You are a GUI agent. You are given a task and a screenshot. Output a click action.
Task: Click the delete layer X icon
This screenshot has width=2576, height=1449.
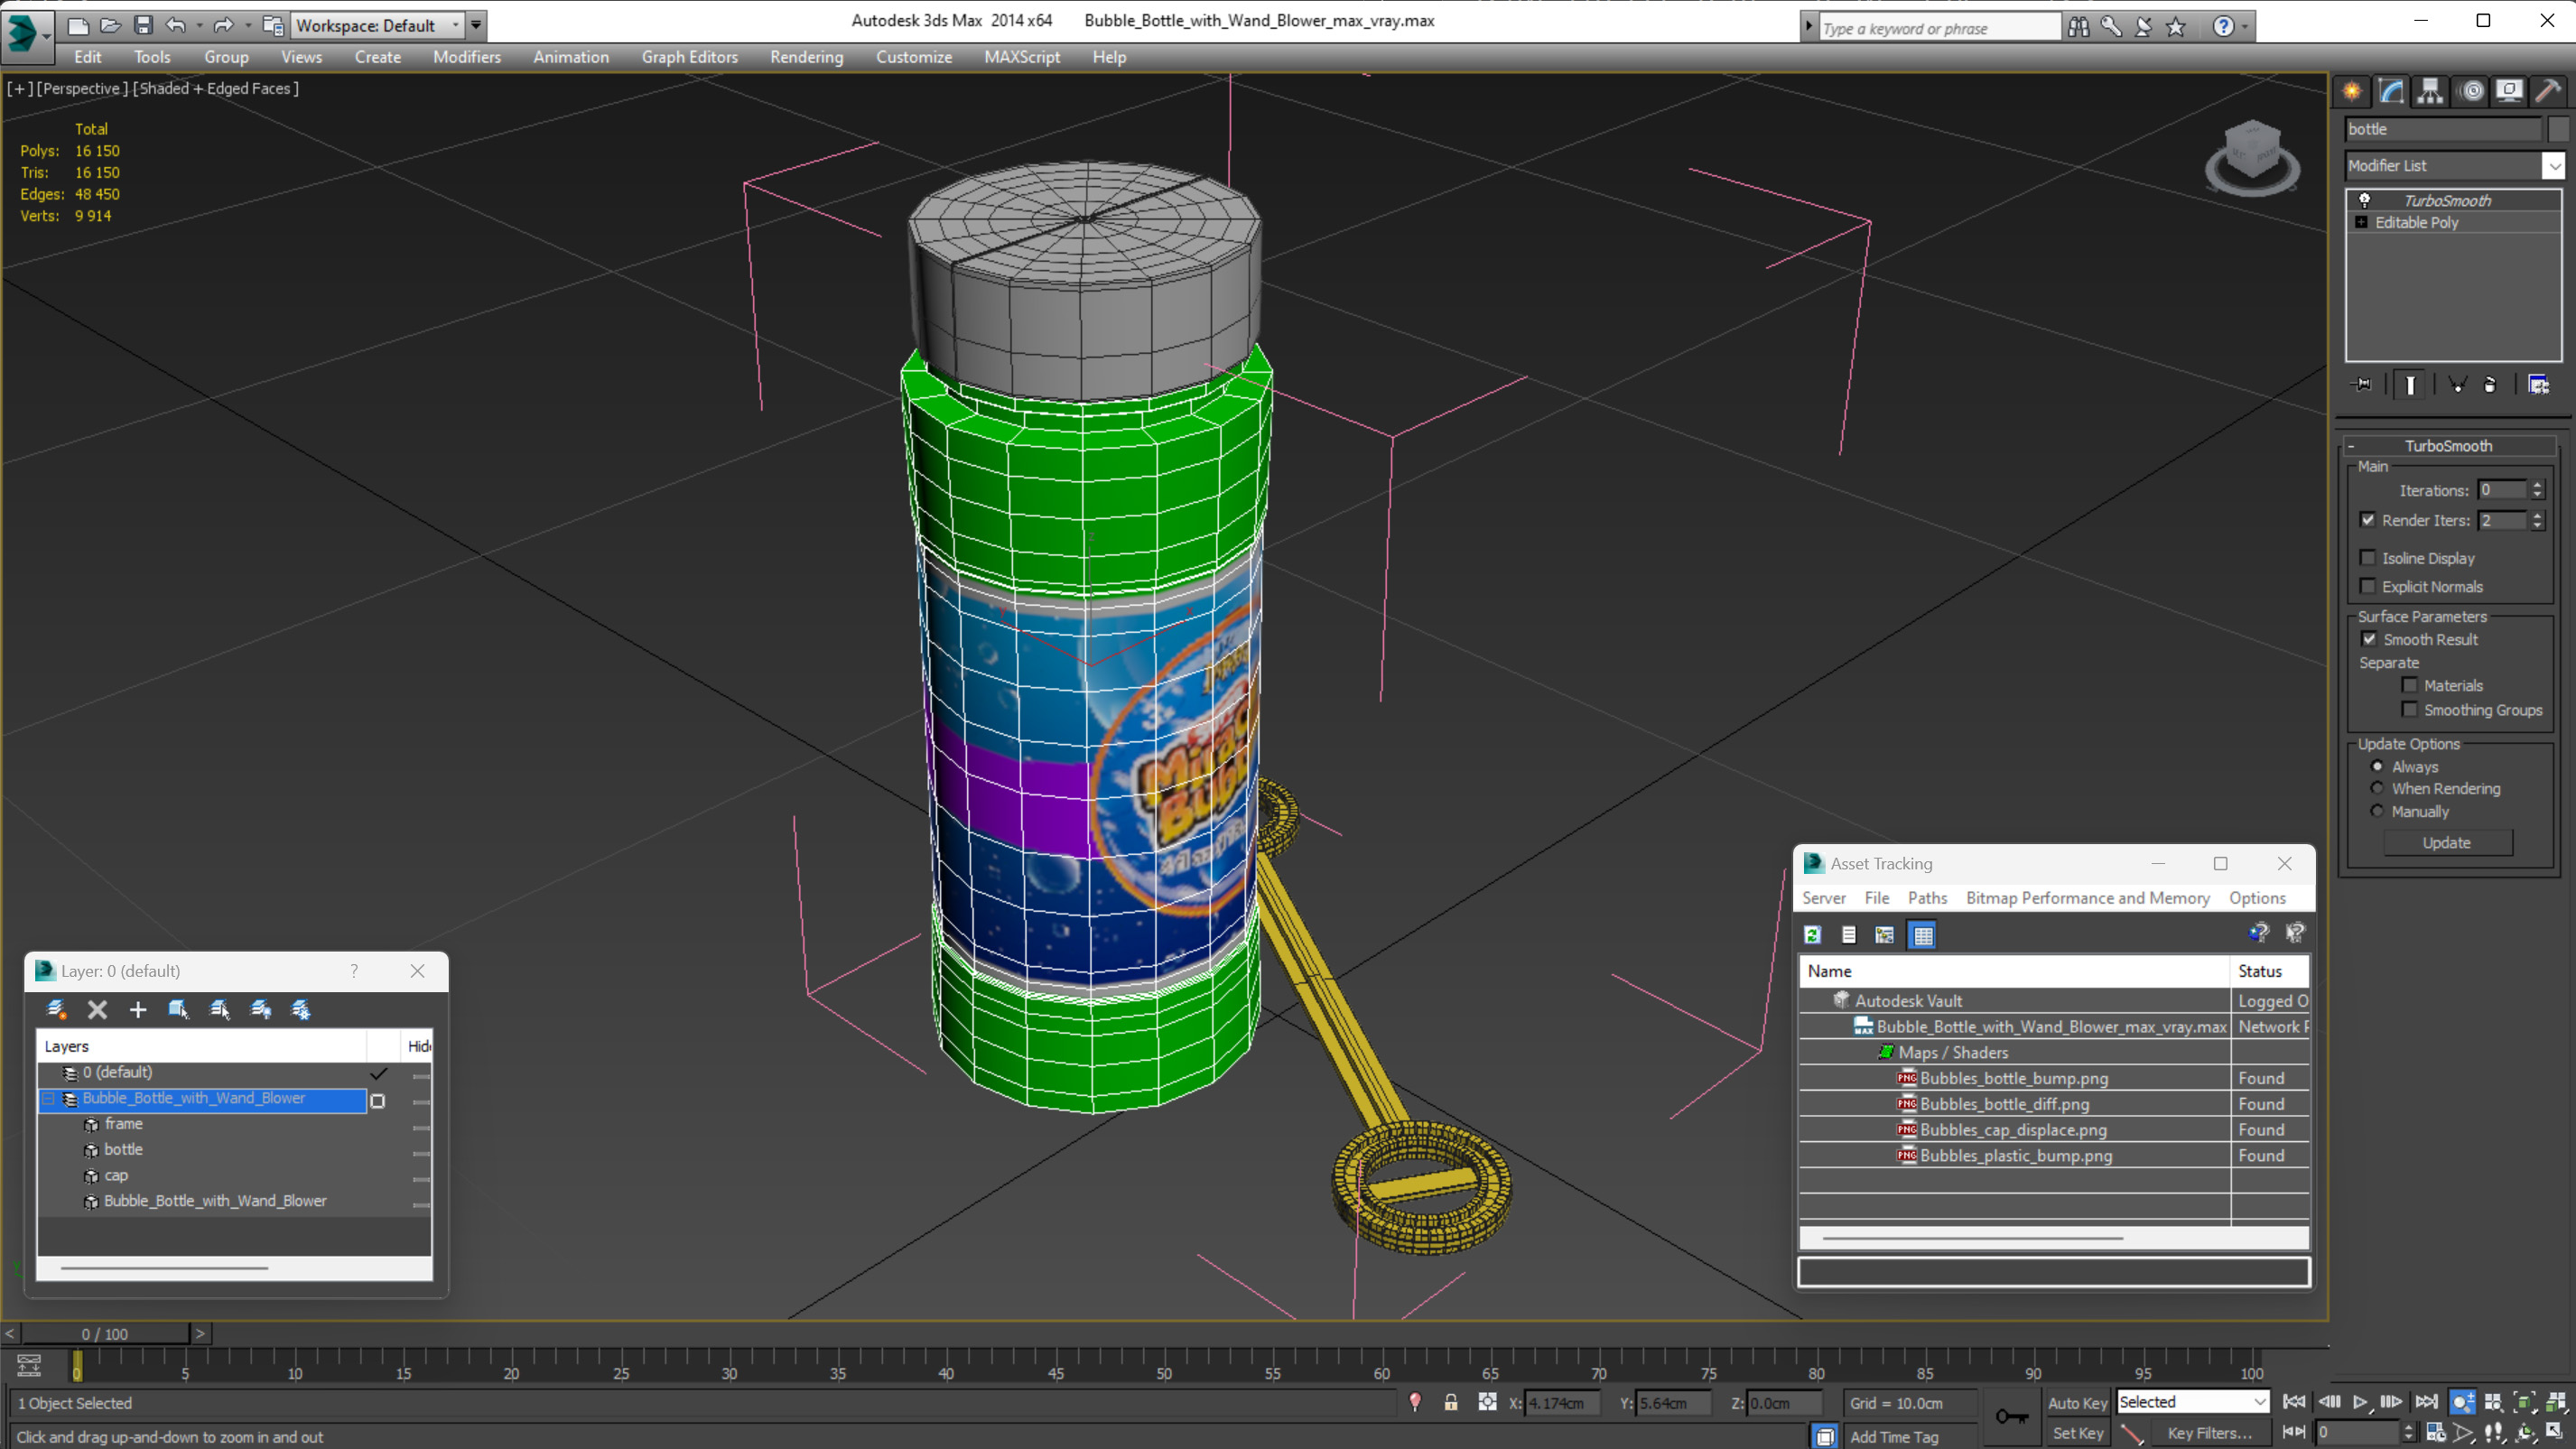(97, 1010)
